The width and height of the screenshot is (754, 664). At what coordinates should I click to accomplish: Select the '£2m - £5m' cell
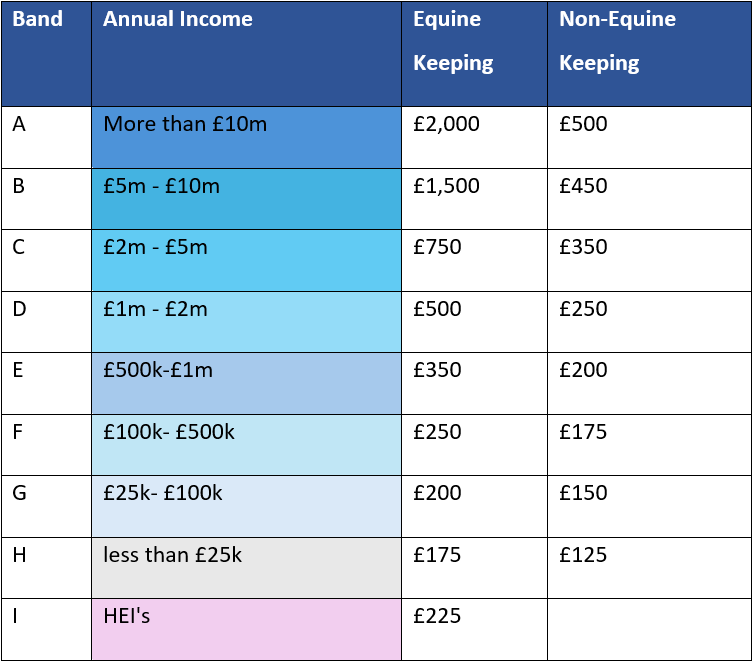click(x=246, y=260)
